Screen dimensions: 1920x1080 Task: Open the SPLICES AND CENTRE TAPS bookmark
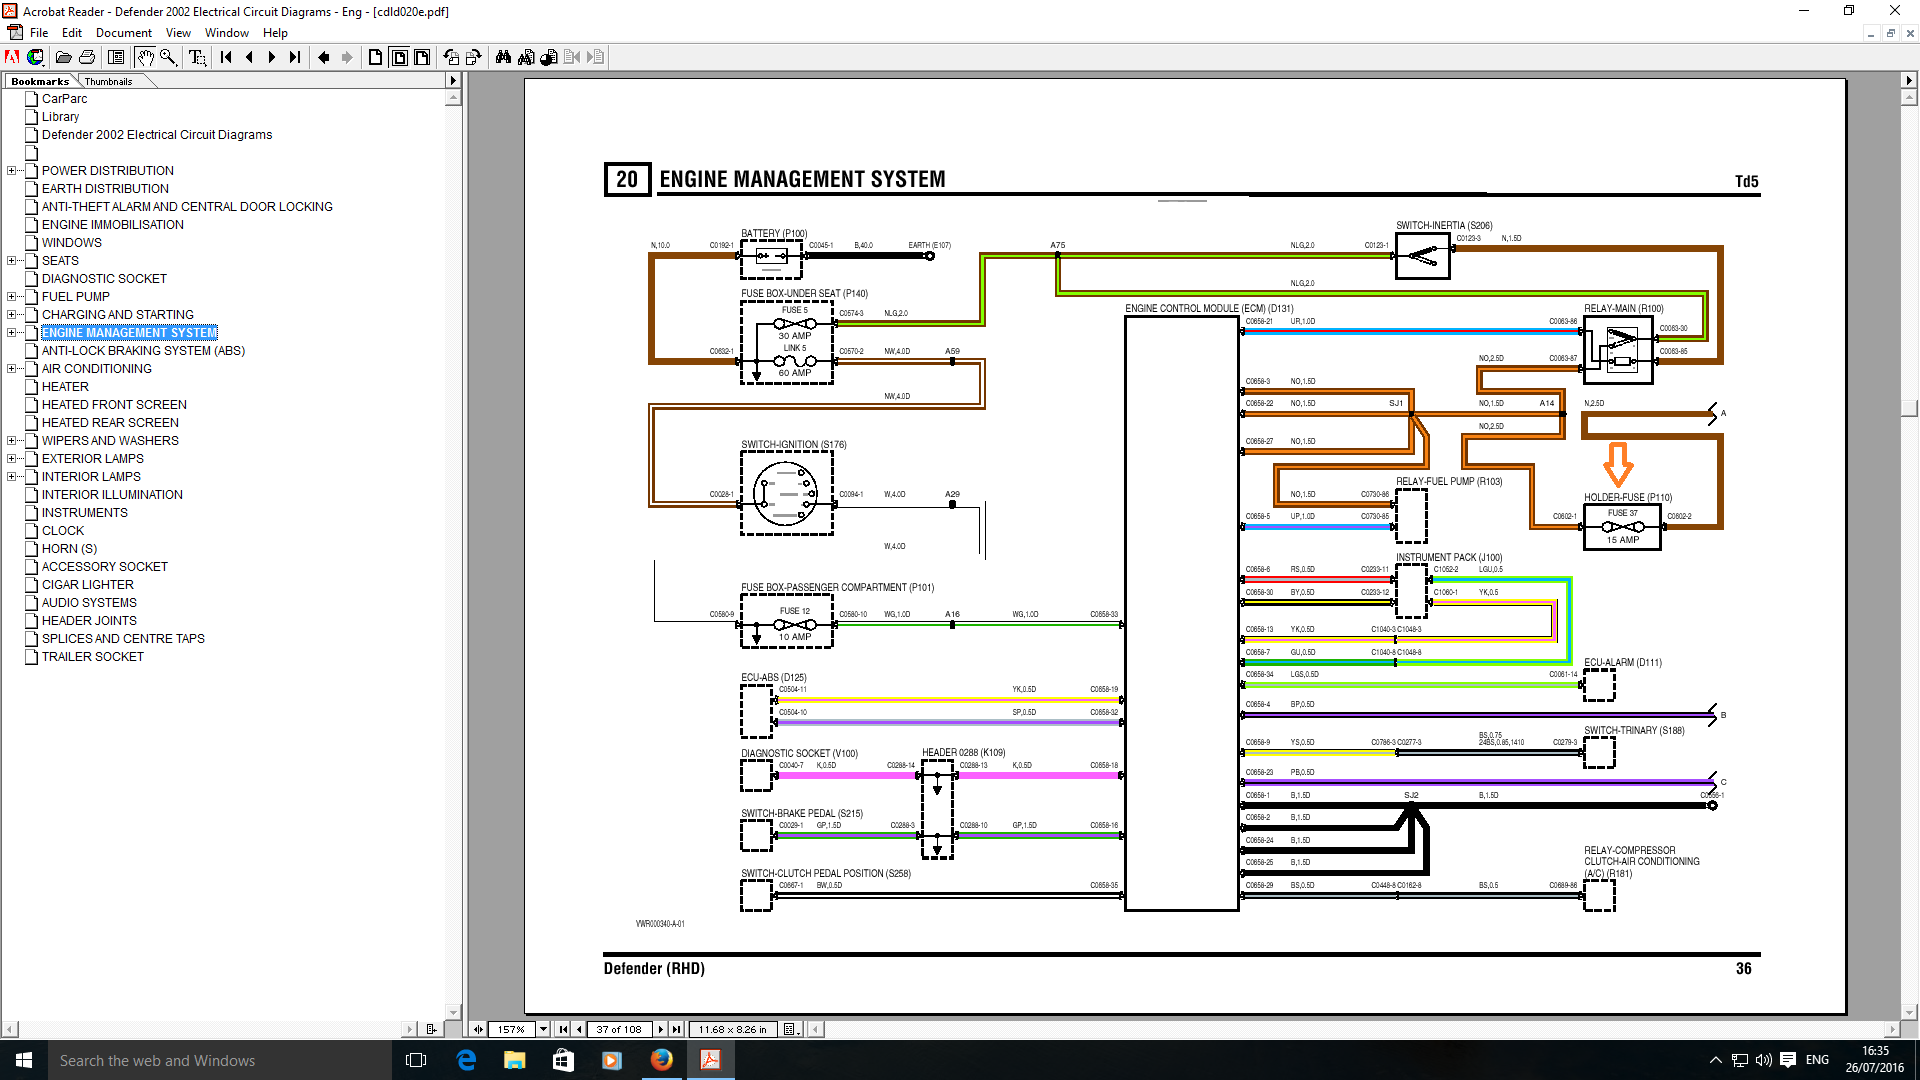coord(123,639)
